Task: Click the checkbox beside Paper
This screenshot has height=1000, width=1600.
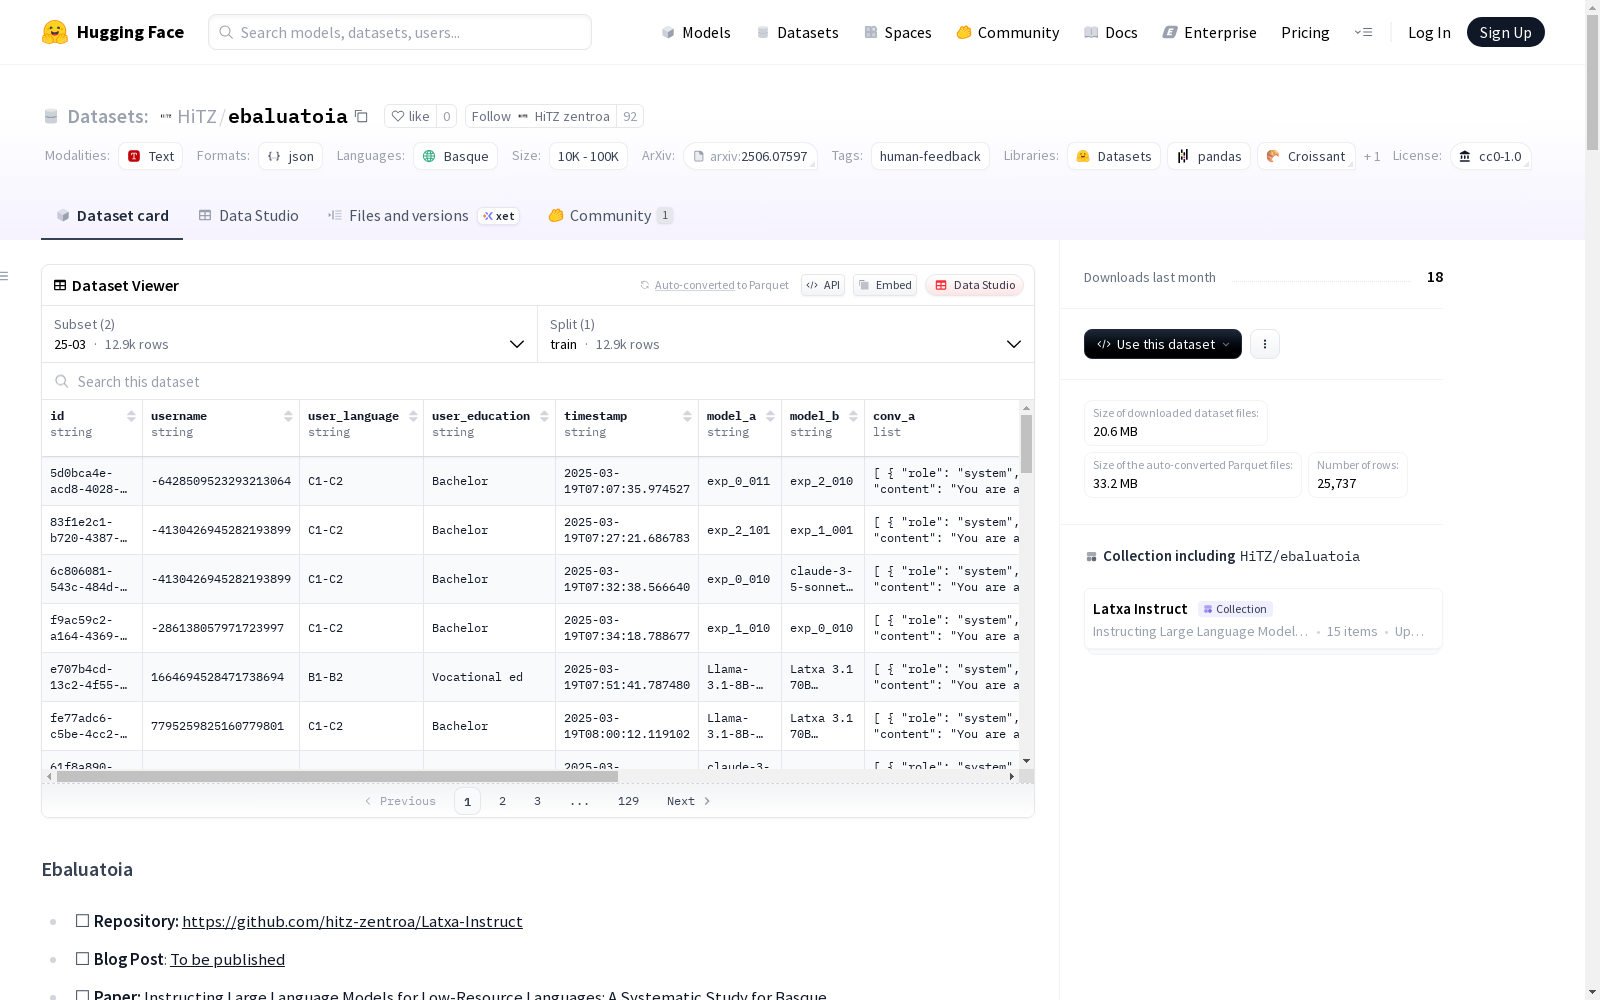Action: [x=83, y=996]
